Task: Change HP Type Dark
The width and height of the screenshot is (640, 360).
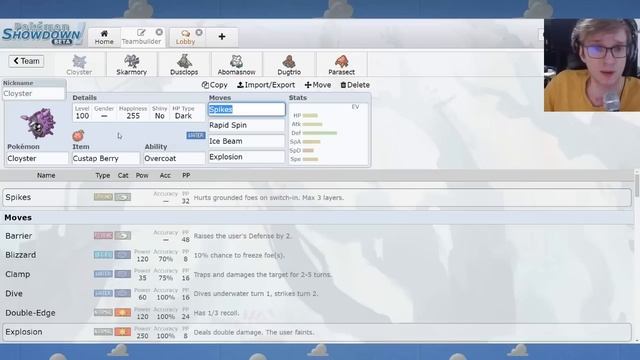Action: coord(183,113)
